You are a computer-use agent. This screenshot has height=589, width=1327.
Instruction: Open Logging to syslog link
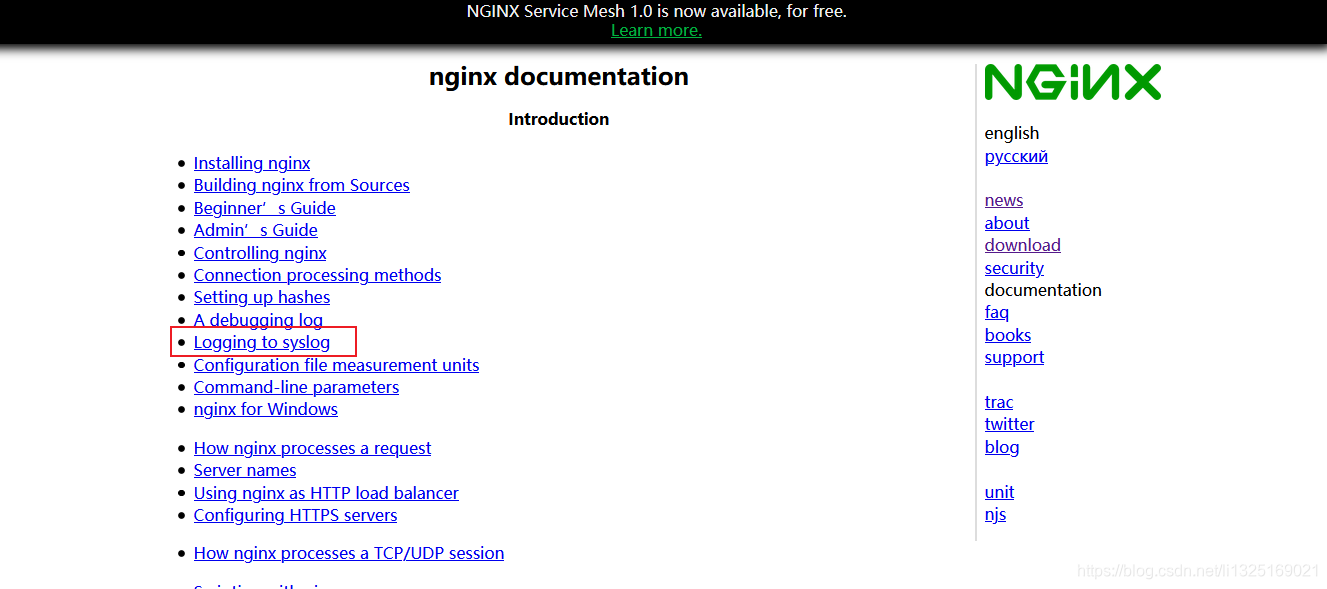[262, 342]
